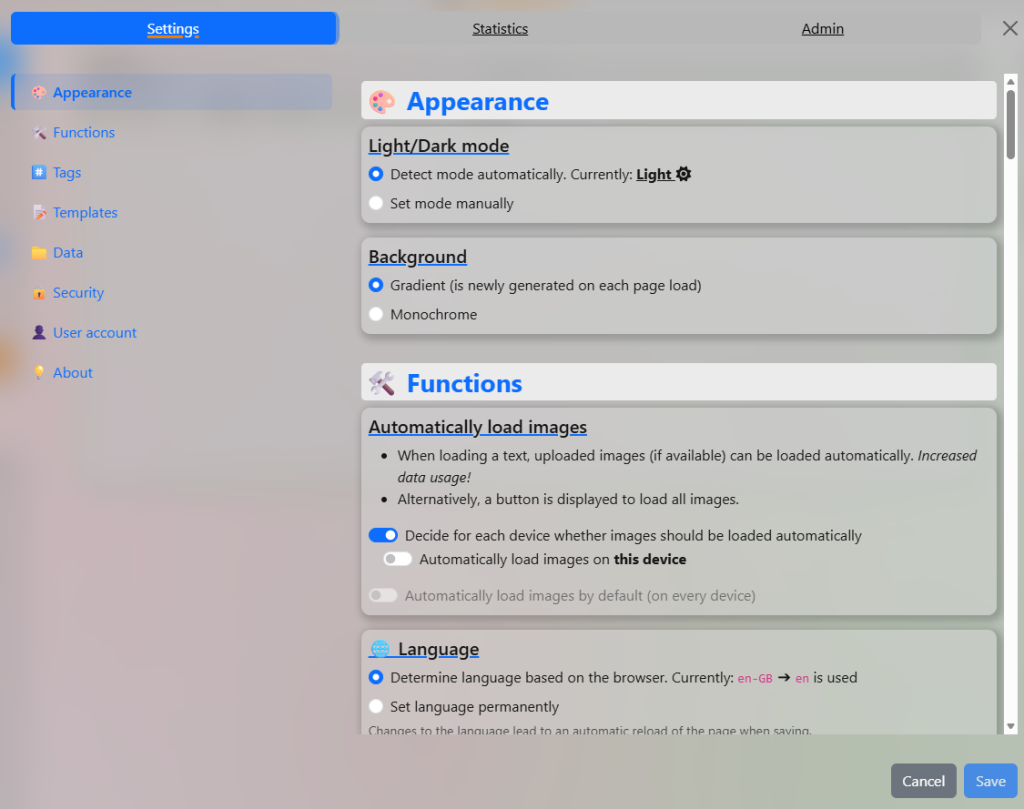This screenshot has width=1024, height=809.
Task: Click the scrollbar down arrow
Action: click(x=1010, y=726)
